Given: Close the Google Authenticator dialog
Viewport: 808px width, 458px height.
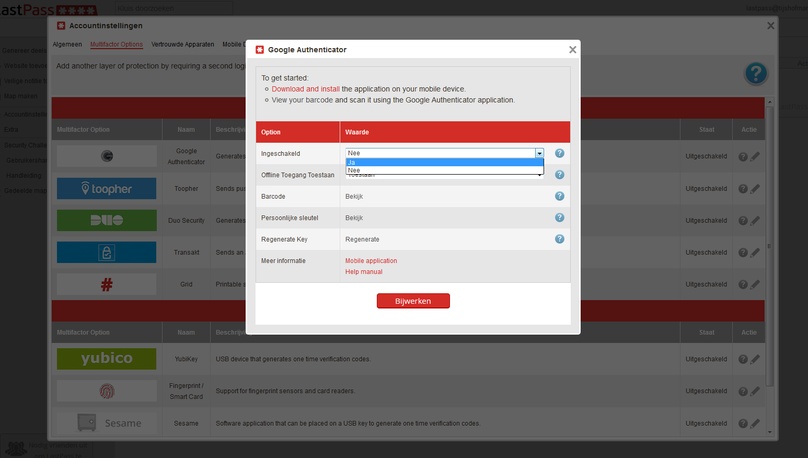Looking at the screenshot, I should (572, 49).
